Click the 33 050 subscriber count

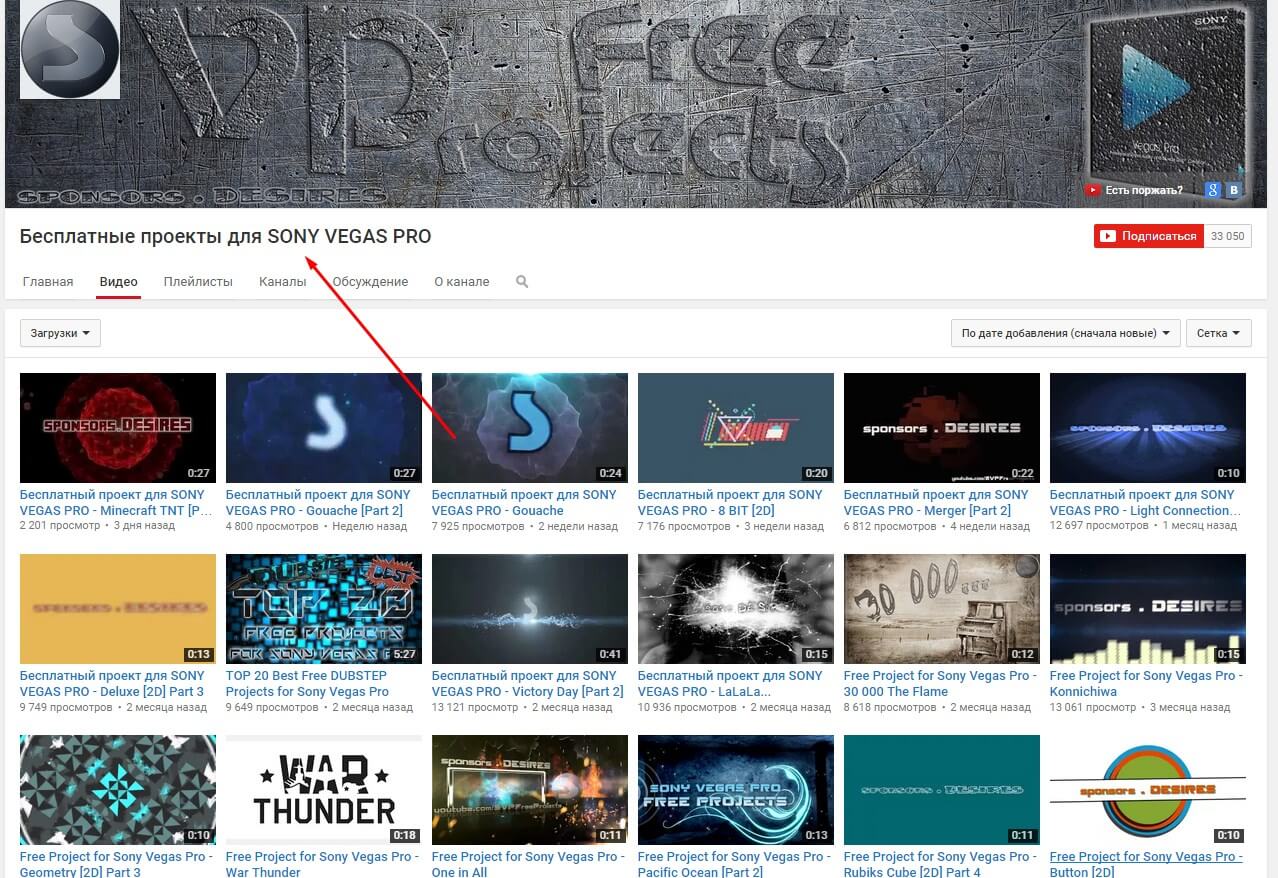(1228, 236)
